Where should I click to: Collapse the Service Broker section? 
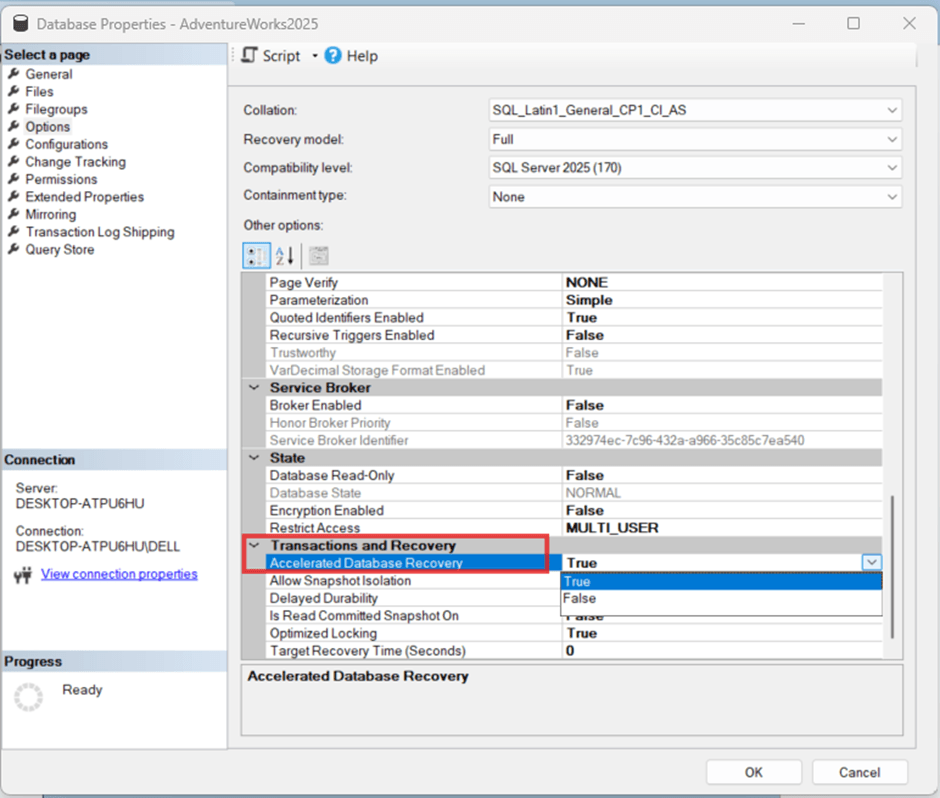pyautogui.click(x=254, y=388)
